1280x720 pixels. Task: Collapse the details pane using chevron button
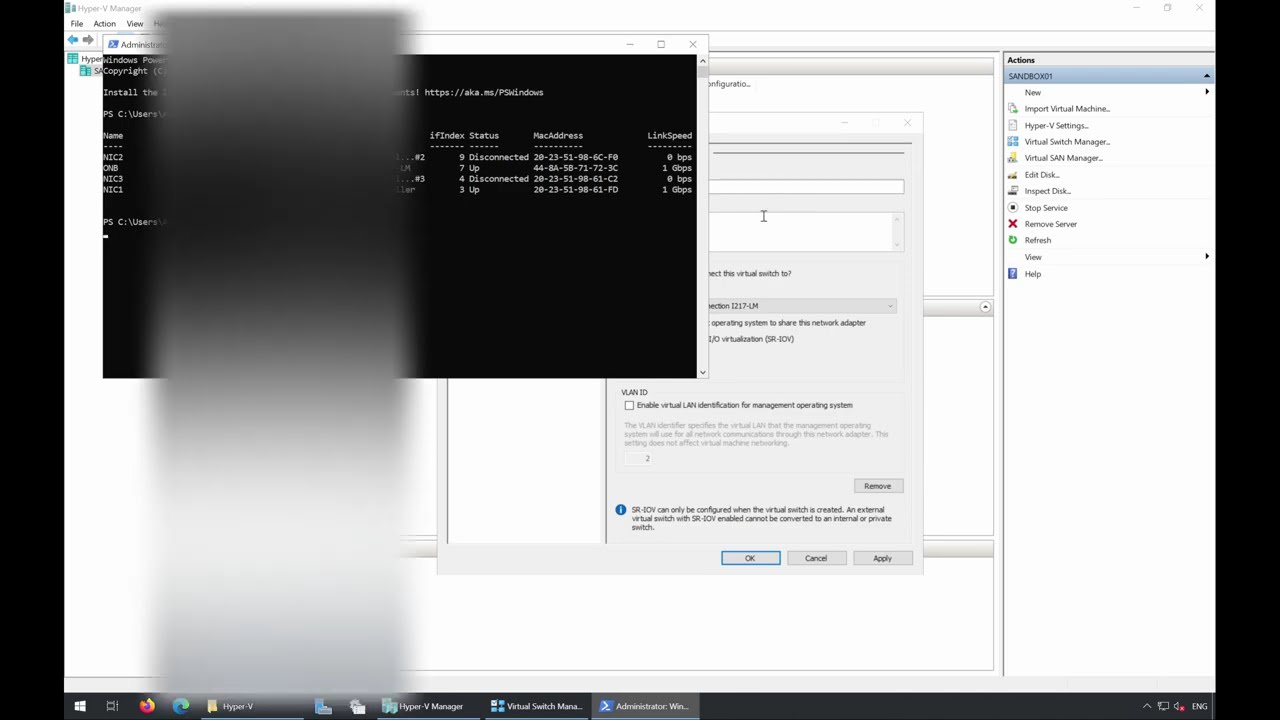985,307
